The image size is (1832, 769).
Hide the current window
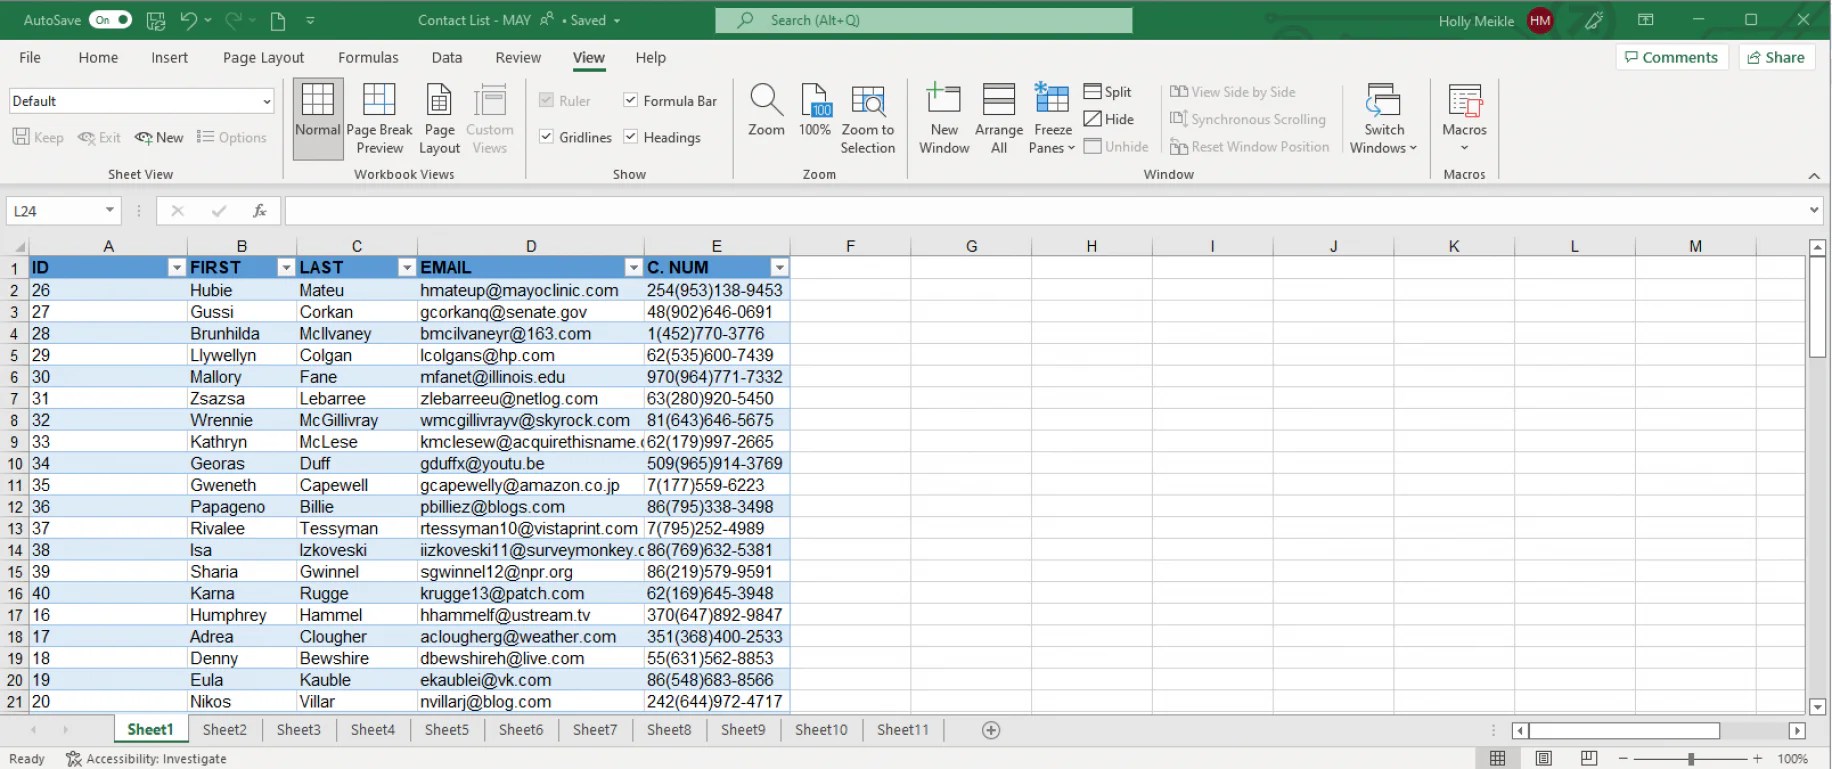(x=1109, y=119)
